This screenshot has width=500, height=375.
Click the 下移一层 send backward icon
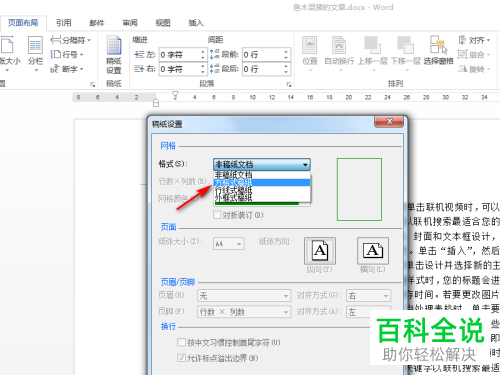click(x=405, y=53)
